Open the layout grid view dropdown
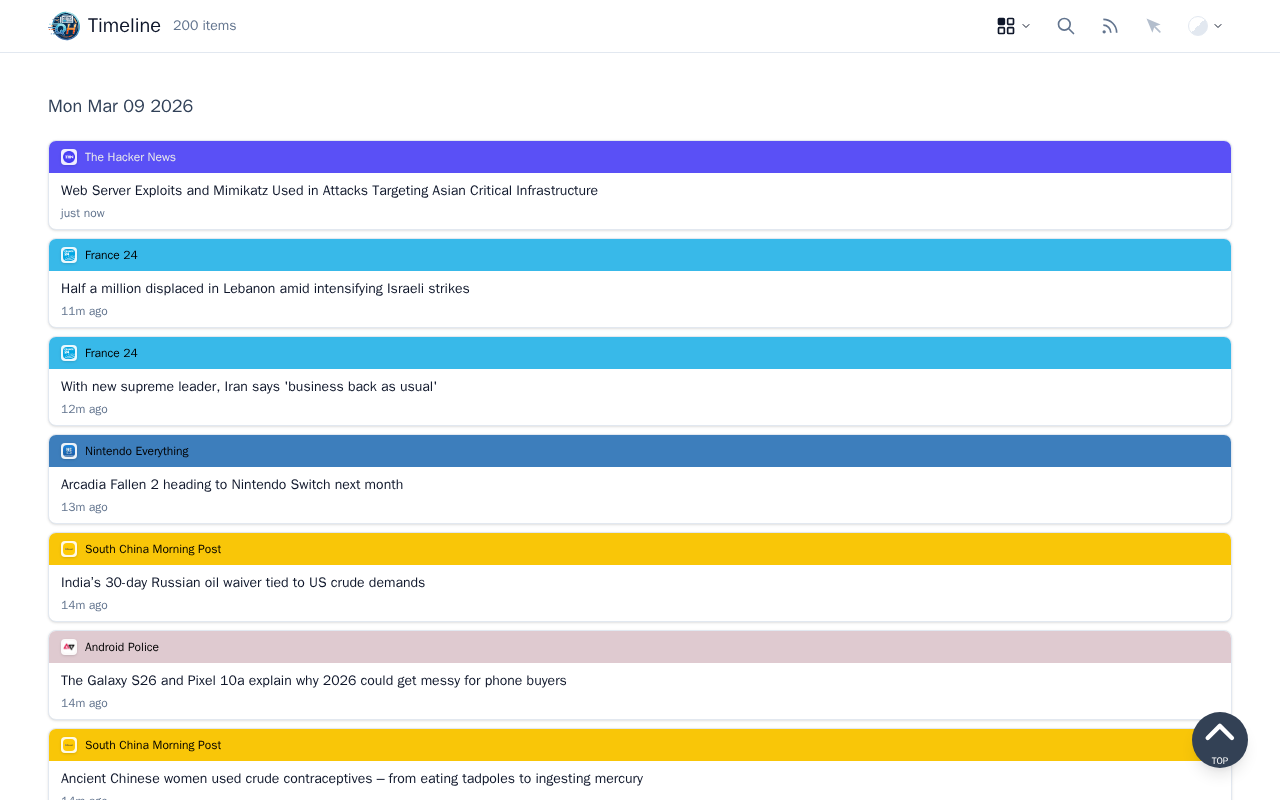1280x800 pixels. pyautogui.click(x=1014, y=26)
